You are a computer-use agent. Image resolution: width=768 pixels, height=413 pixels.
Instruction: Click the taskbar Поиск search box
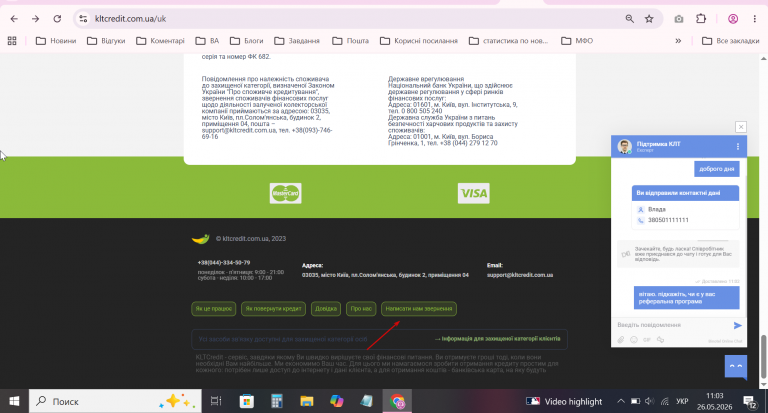coord(115,401)
